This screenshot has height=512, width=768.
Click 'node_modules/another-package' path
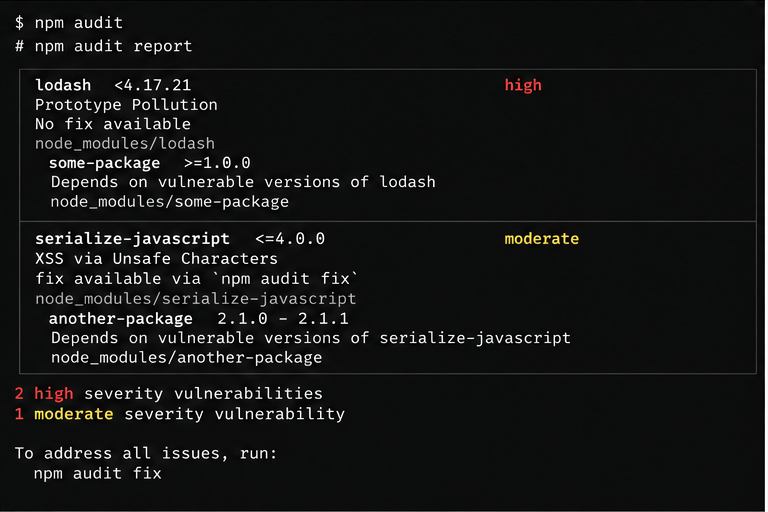pyautogui.click(x=186, y=358)
